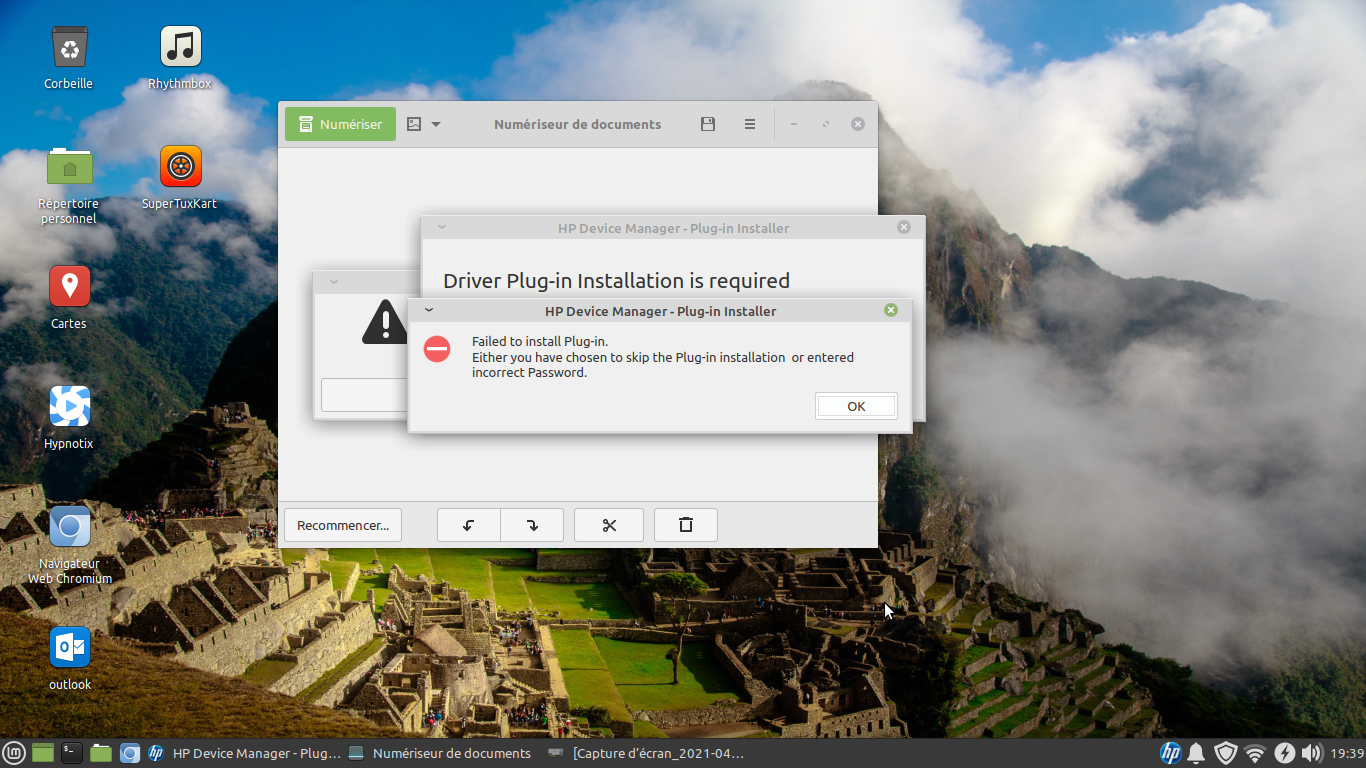Click the Rhythmbox desktop icon
1366x768 pixels.
tap(180, 47)
